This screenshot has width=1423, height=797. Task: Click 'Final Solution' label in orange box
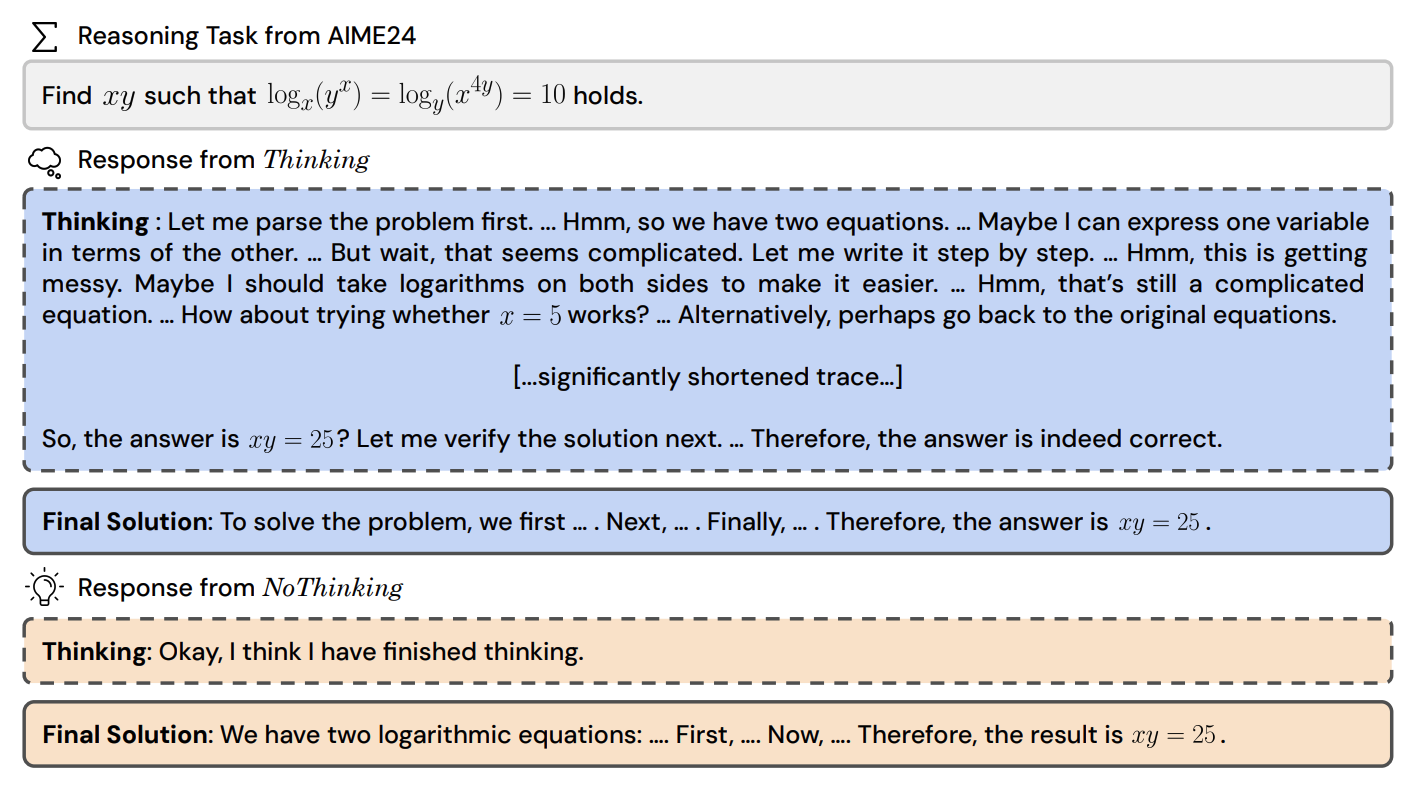point(124,735)
